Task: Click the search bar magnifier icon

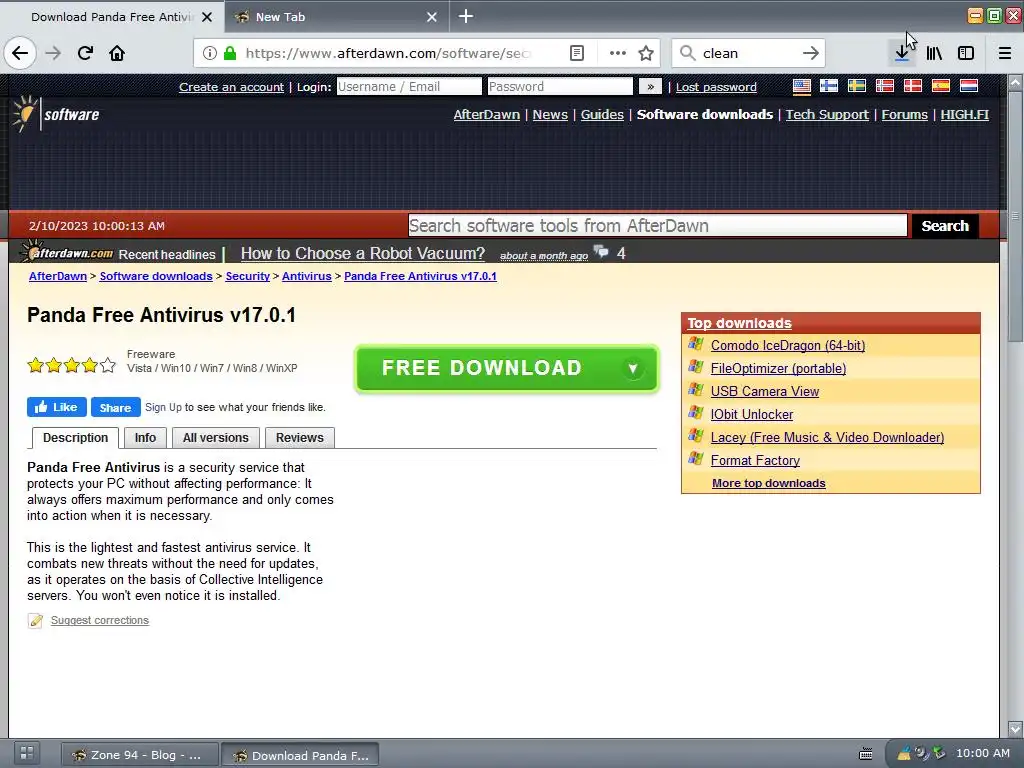Action: click(x=688, y=53)
